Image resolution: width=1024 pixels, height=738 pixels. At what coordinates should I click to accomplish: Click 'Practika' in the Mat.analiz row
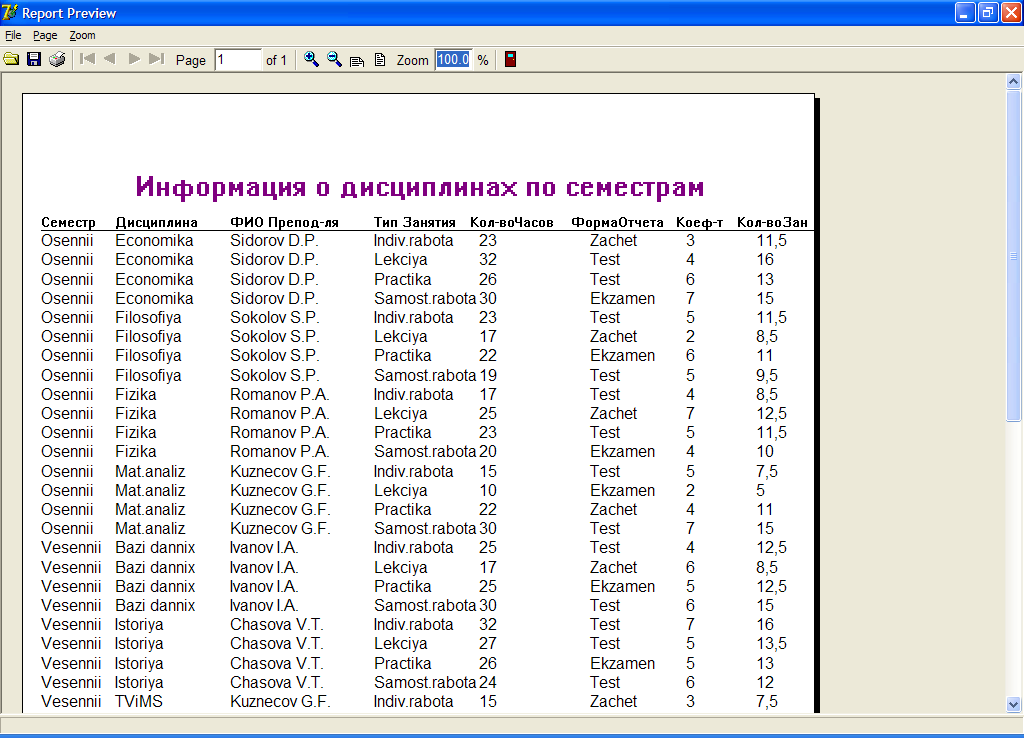tap(402, 509)
